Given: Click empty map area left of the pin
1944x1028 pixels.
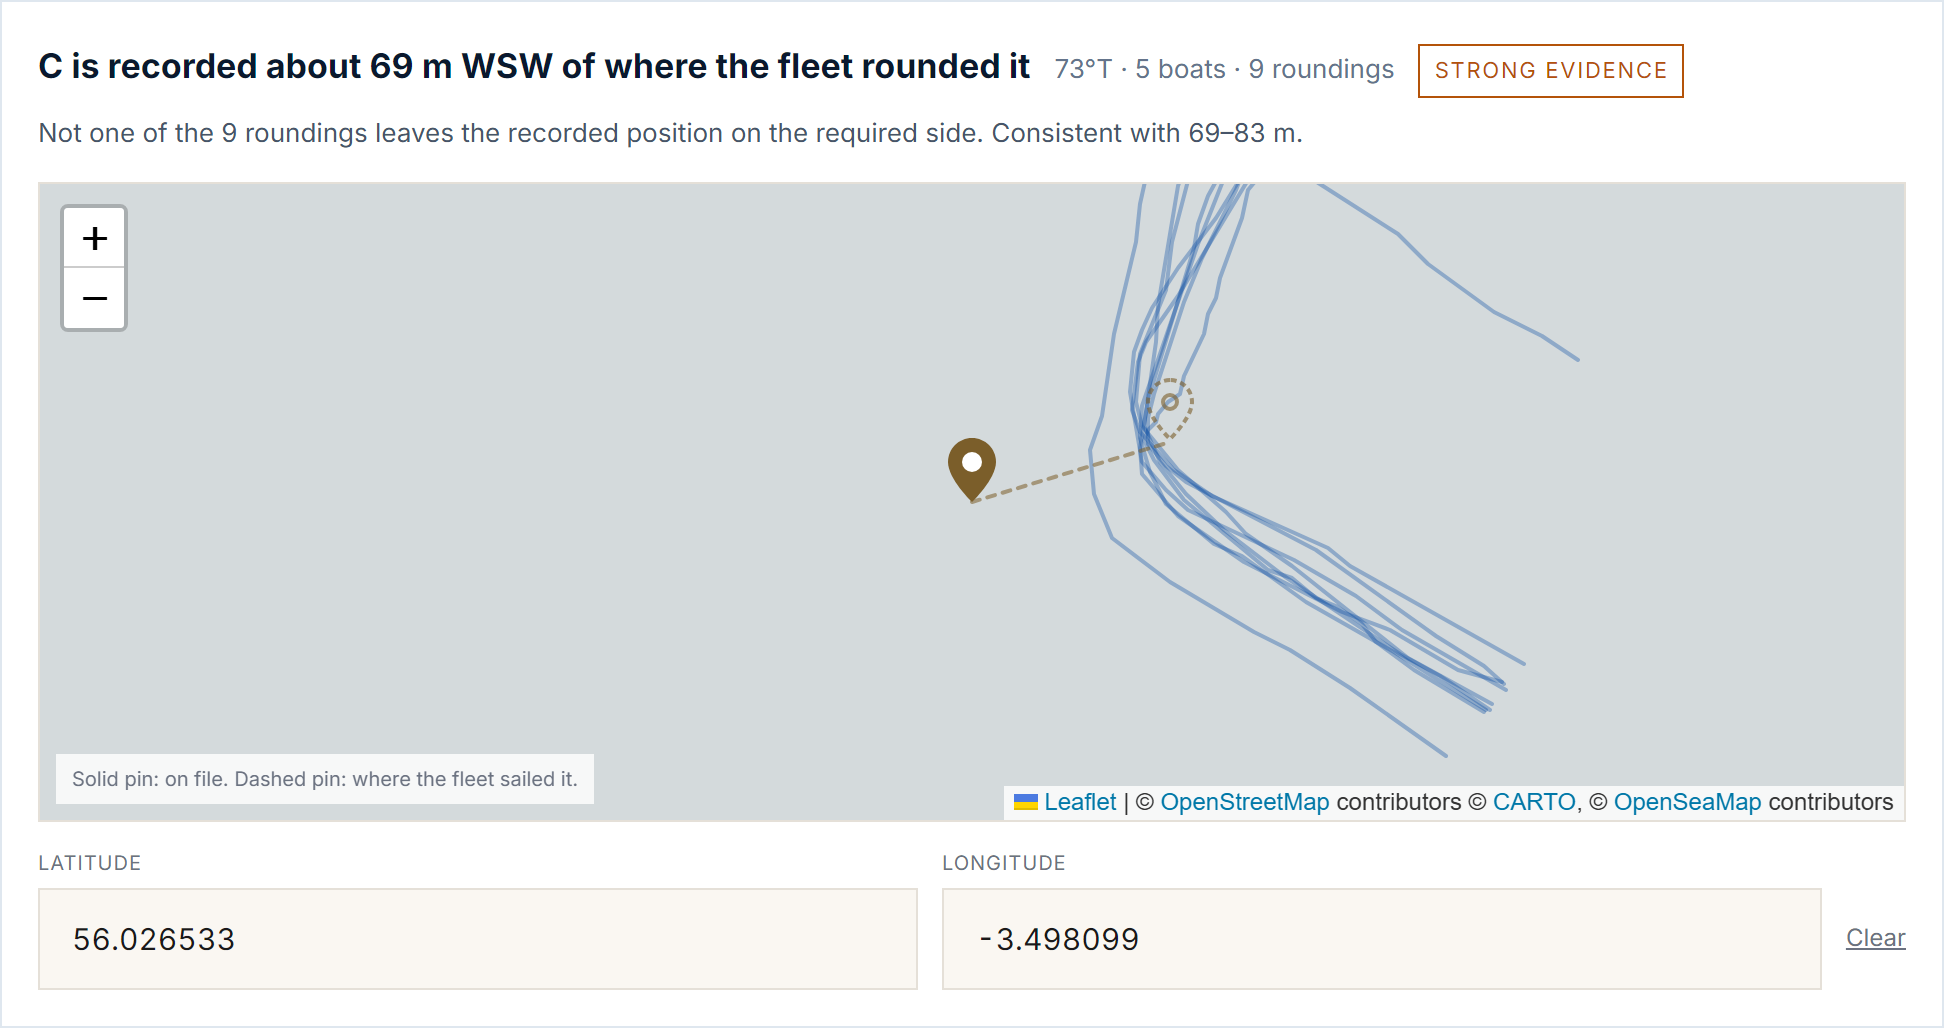Looking at the screenshot, I should 500,470.
